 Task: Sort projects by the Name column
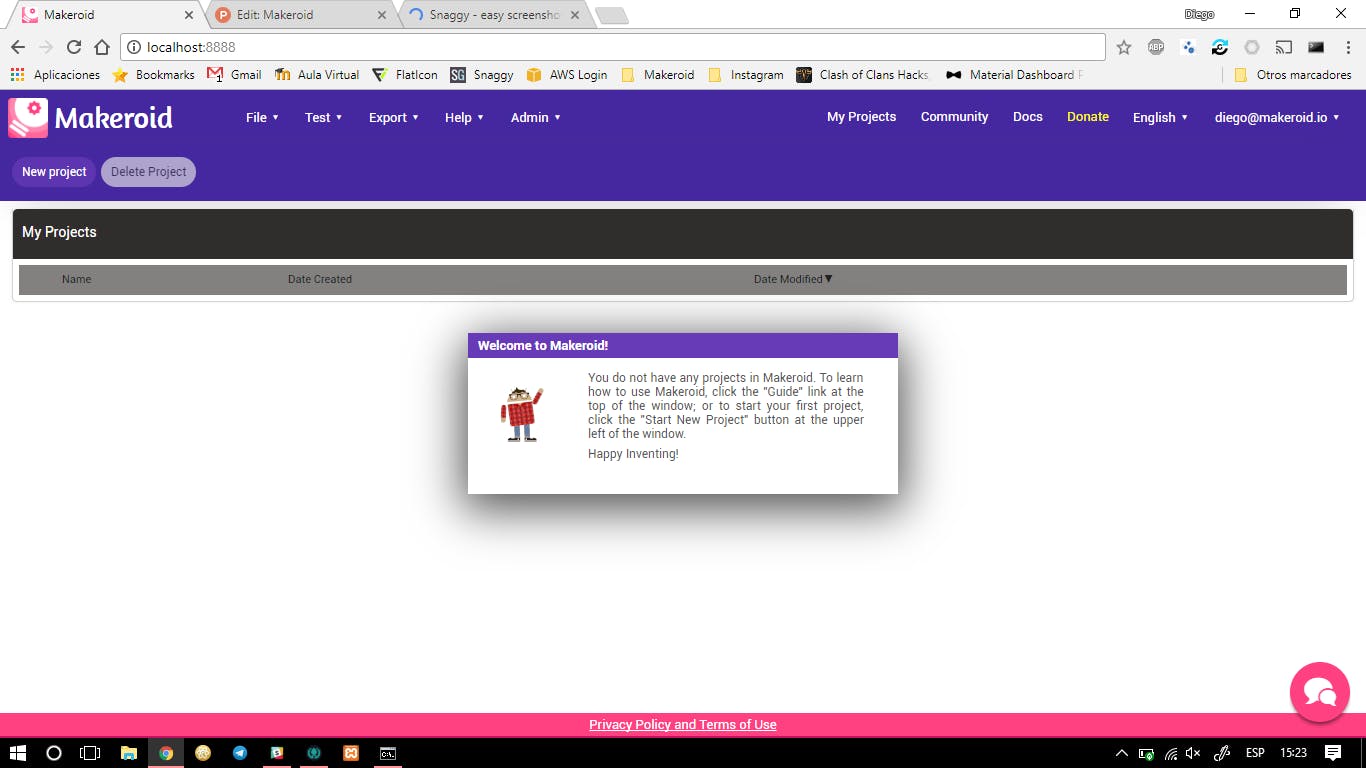[x=76, y=279]
